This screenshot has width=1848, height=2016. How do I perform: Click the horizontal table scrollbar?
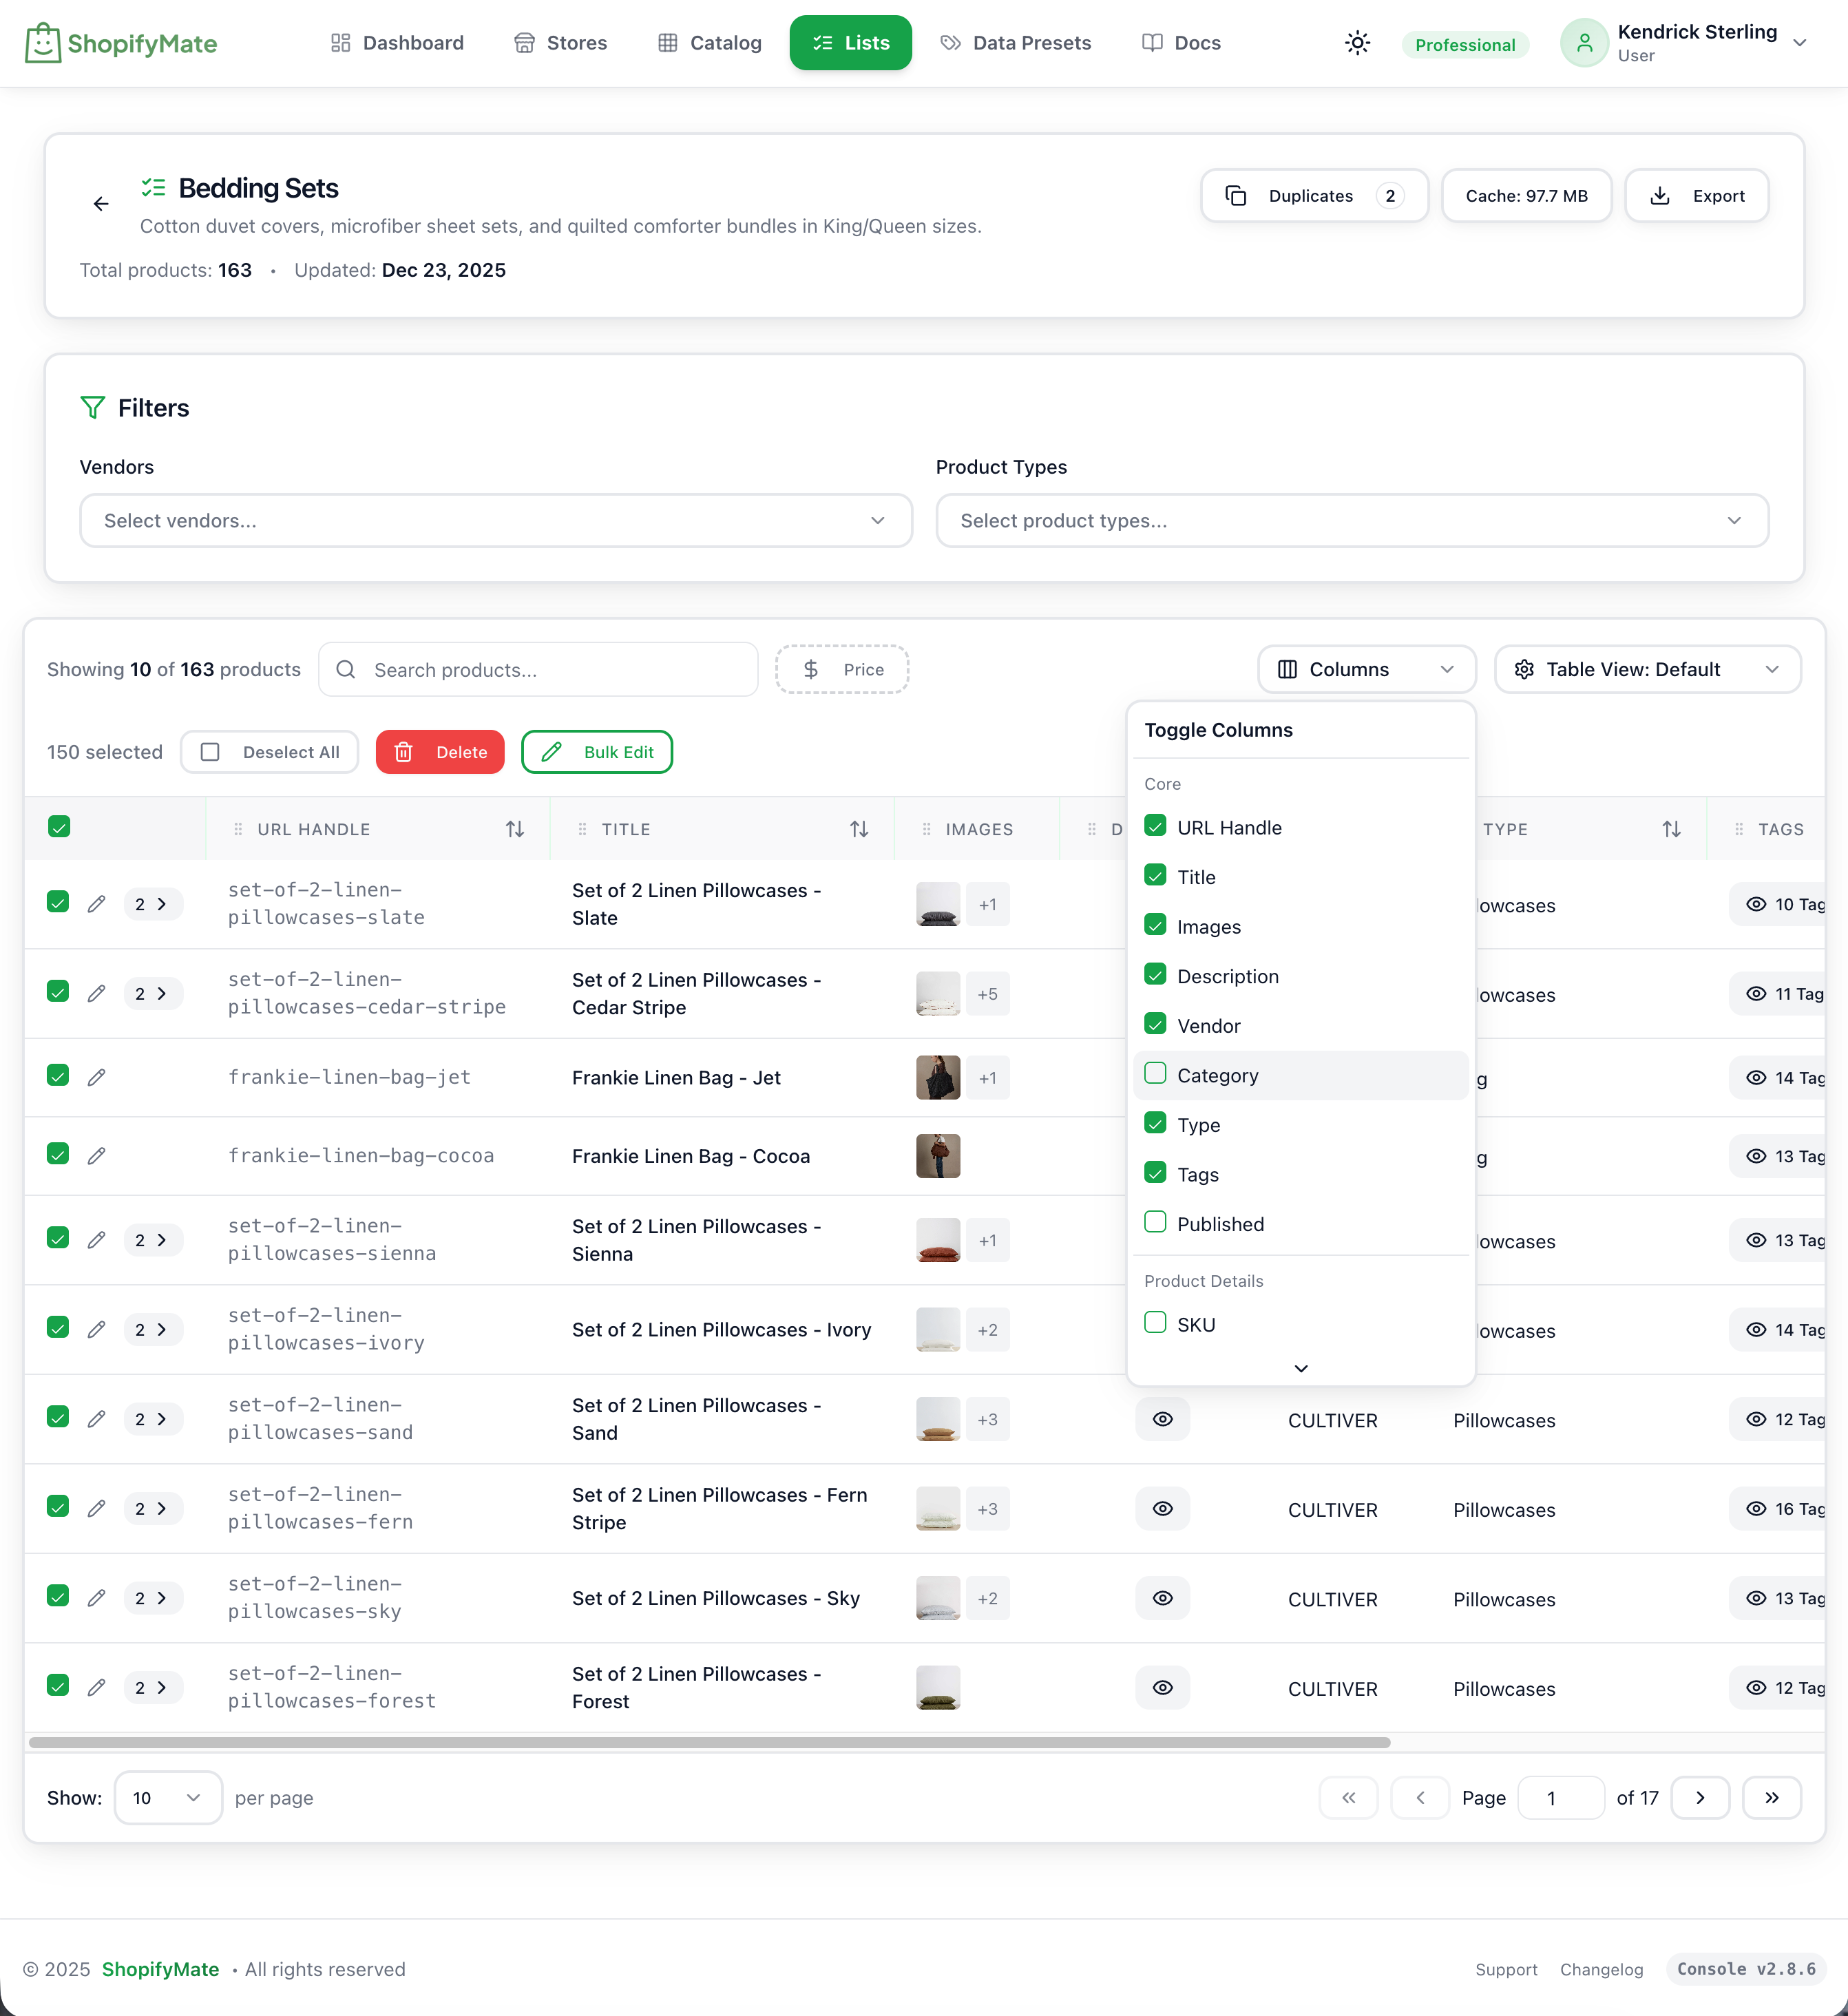[709, 1742]
